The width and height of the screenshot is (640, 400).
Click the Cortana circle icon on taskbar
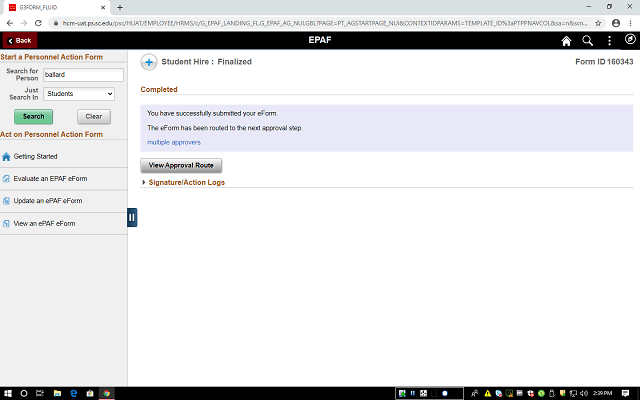click(x=24, y=393)
